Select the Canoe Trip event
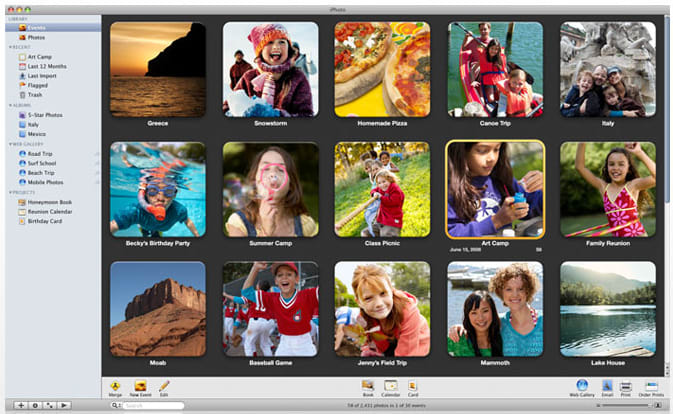 [x=495, y=70]
